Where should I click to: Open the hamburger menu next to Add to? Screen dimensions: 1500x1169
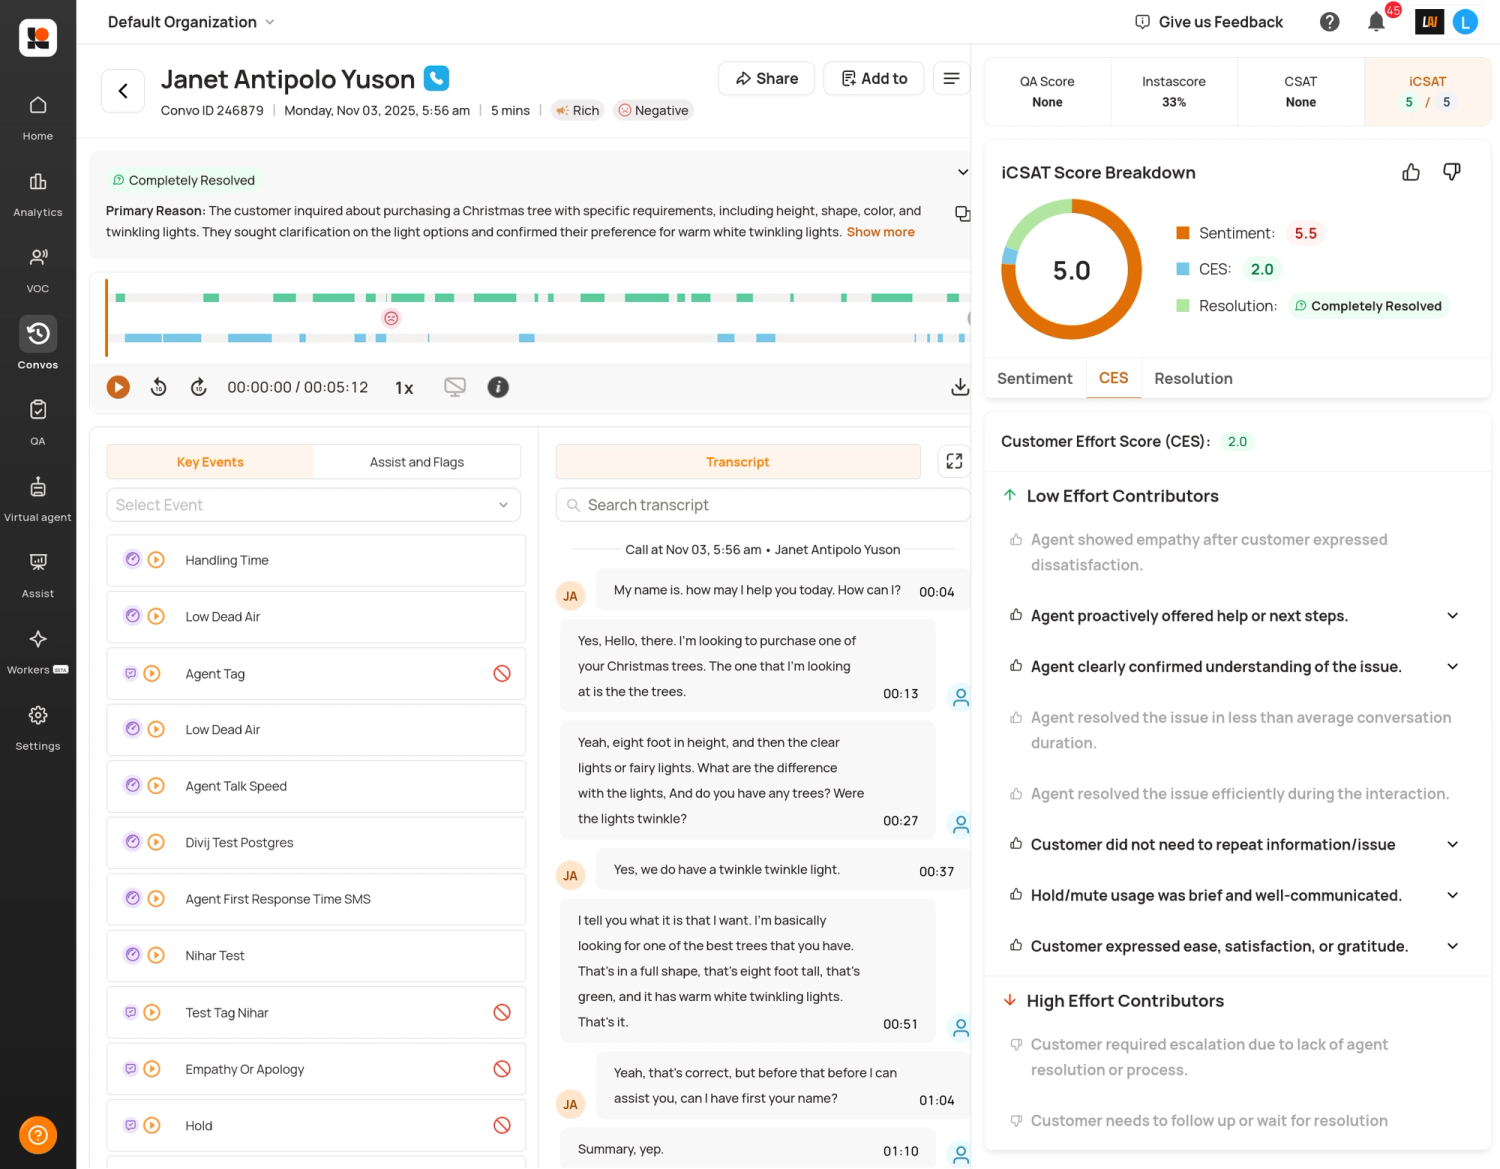coord(951,78)
